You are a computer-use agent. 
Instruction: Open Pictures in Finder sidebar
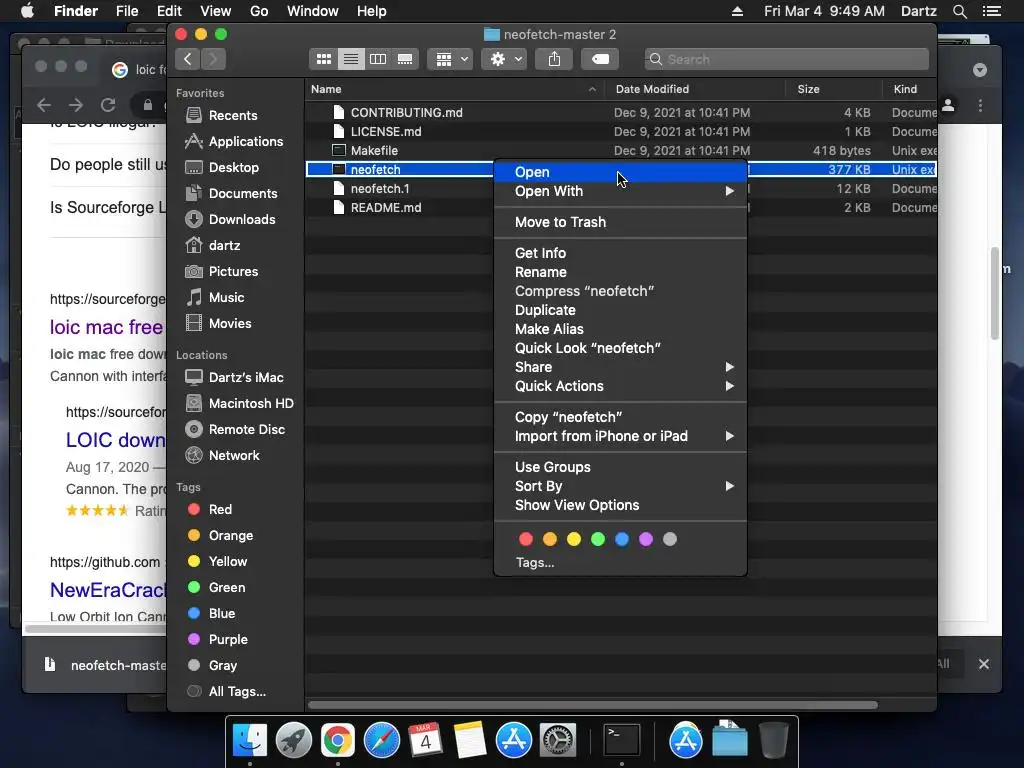click(x=222, y=272)
